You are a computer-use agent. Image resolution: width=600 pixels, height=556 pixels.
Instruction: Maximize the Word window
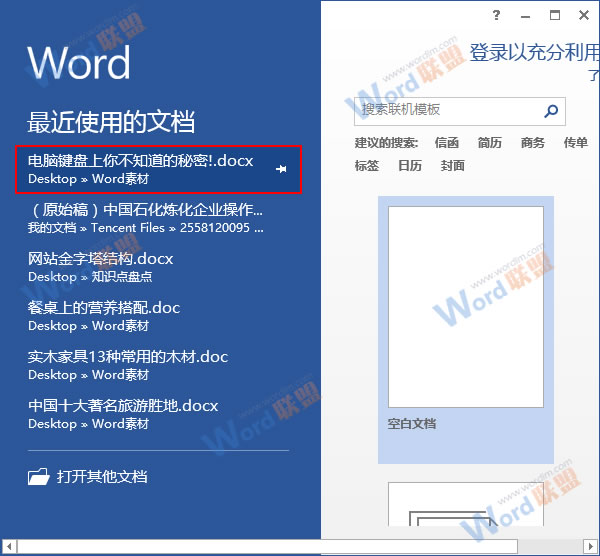pyautogui.click(x=555, y=15)
